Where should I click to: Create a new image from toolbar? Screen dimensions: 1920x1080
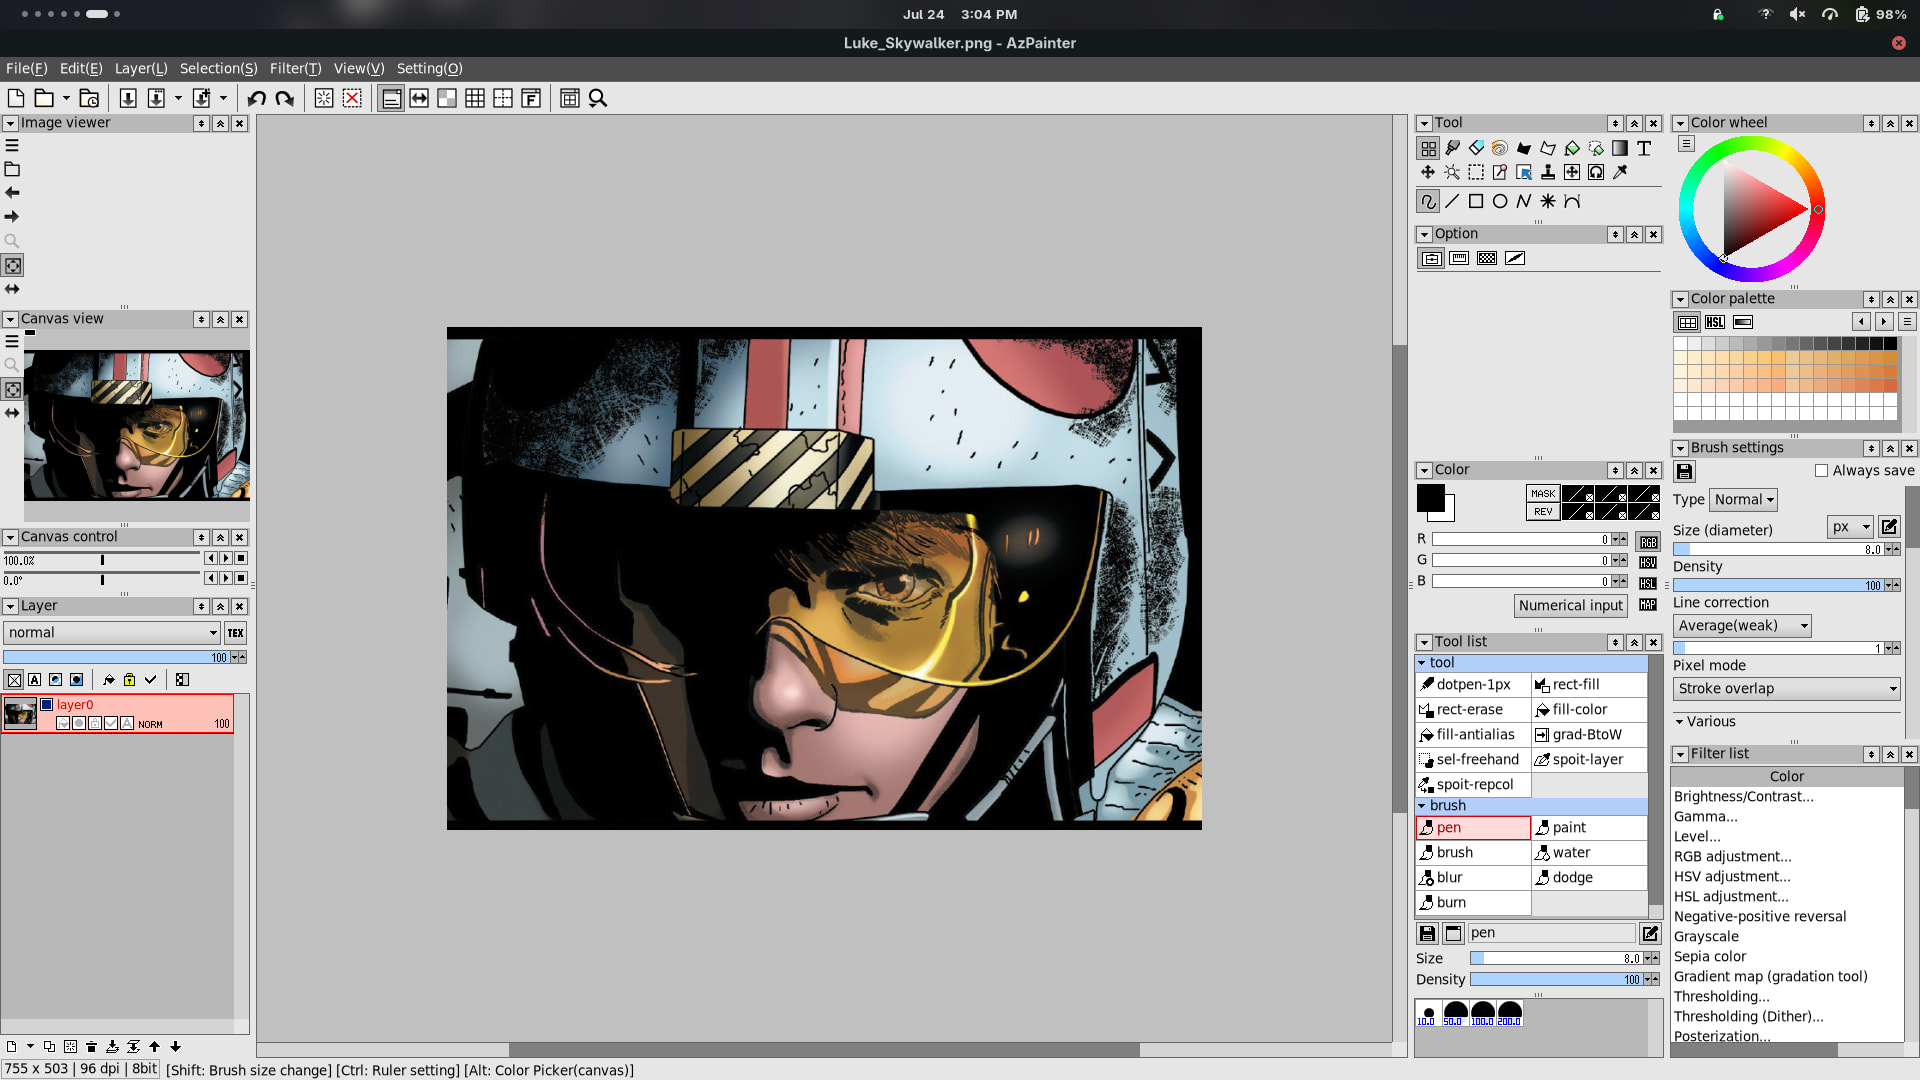pyautogui.click(x=16, y=98)
